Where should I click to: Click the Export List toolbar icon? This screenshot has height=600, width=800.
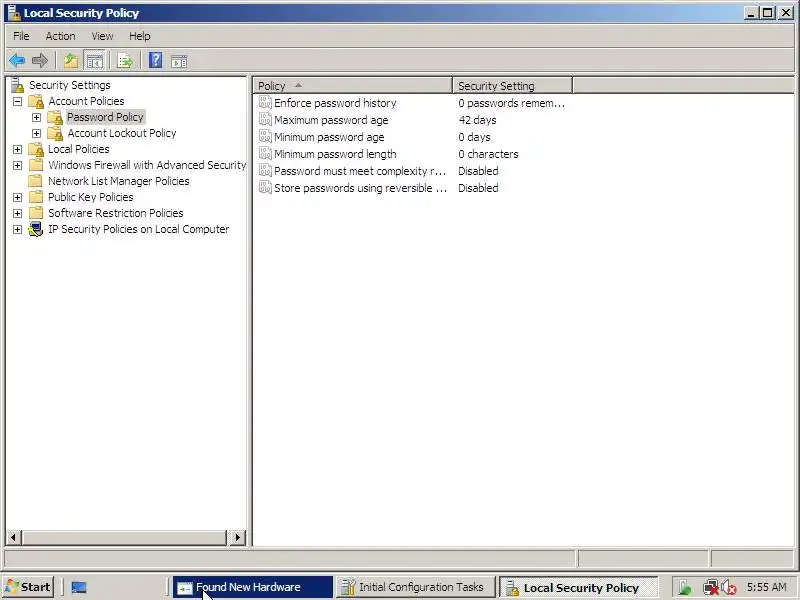(x=125, y=61)
